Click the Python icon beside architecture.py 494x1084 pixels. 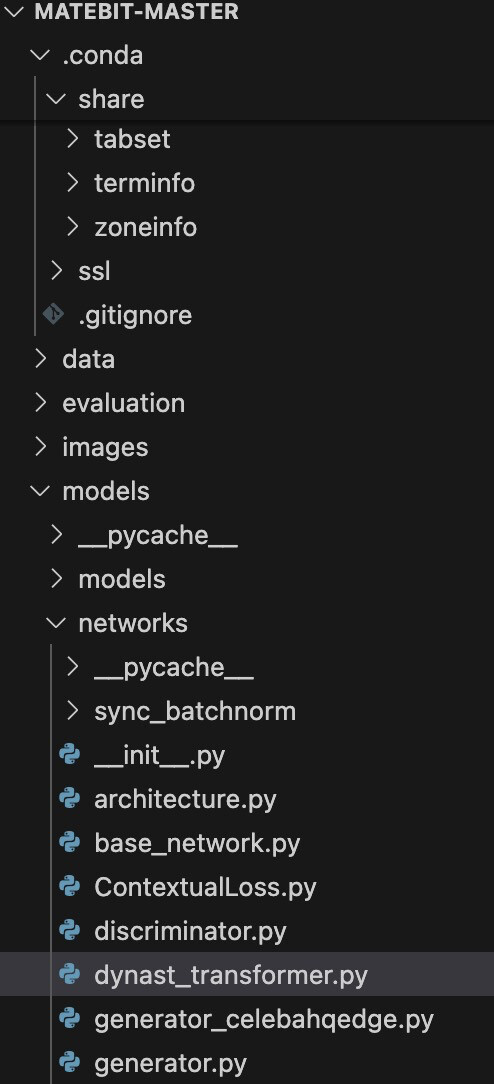[70, 799]
